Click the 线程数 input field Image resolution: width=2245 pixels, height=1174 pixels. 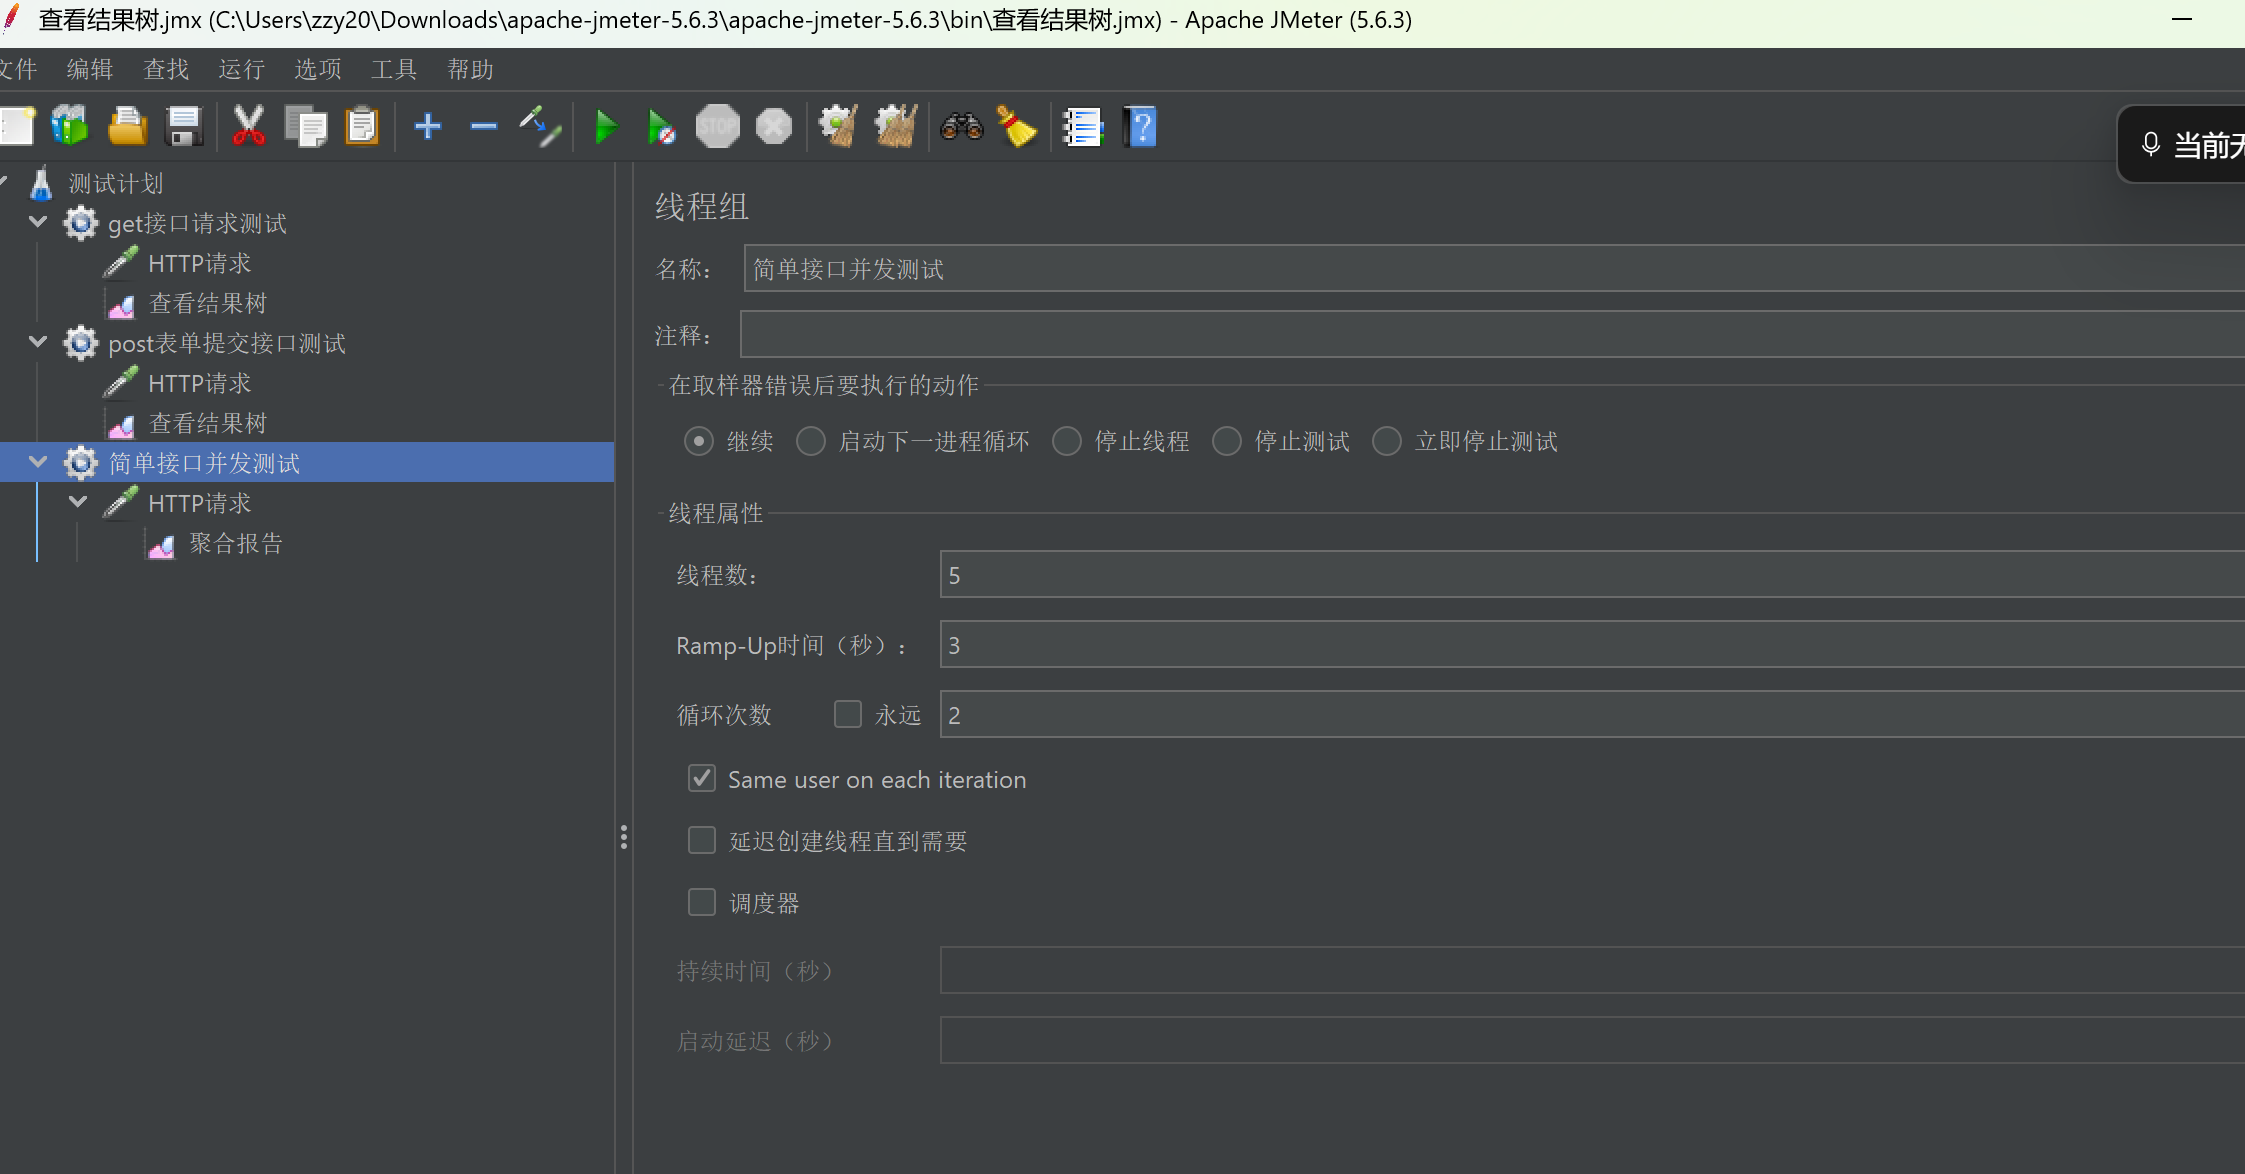[1200, 574]
